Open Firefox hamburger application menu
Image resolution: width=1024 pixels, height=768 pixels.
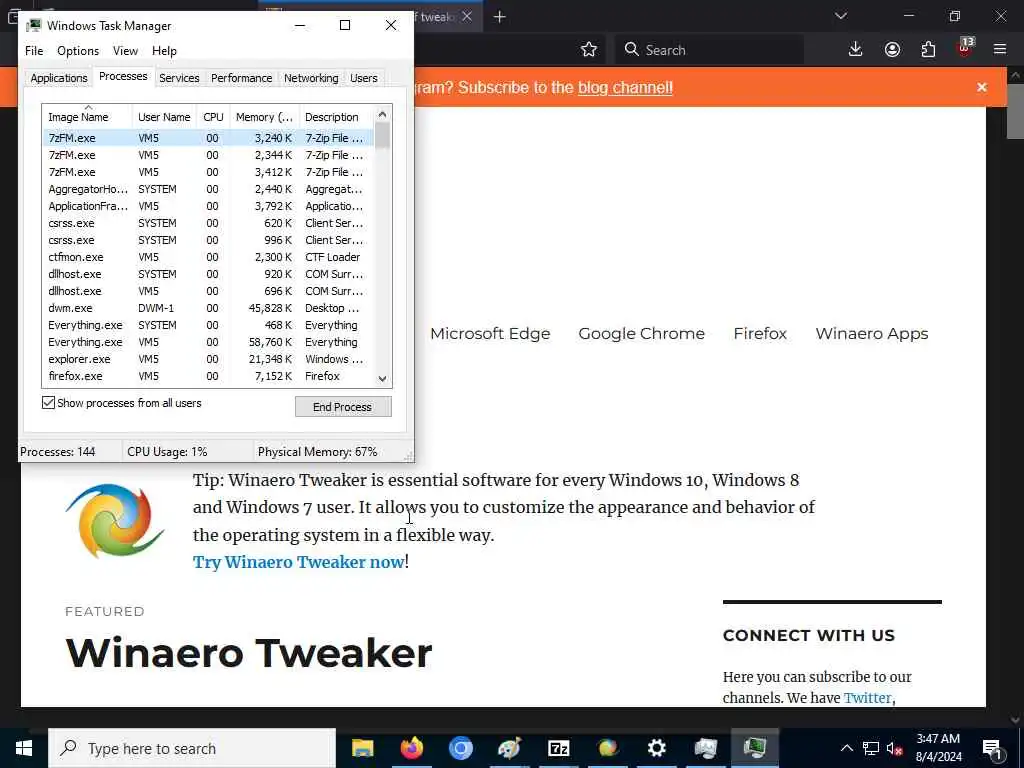coord(1000,50)
